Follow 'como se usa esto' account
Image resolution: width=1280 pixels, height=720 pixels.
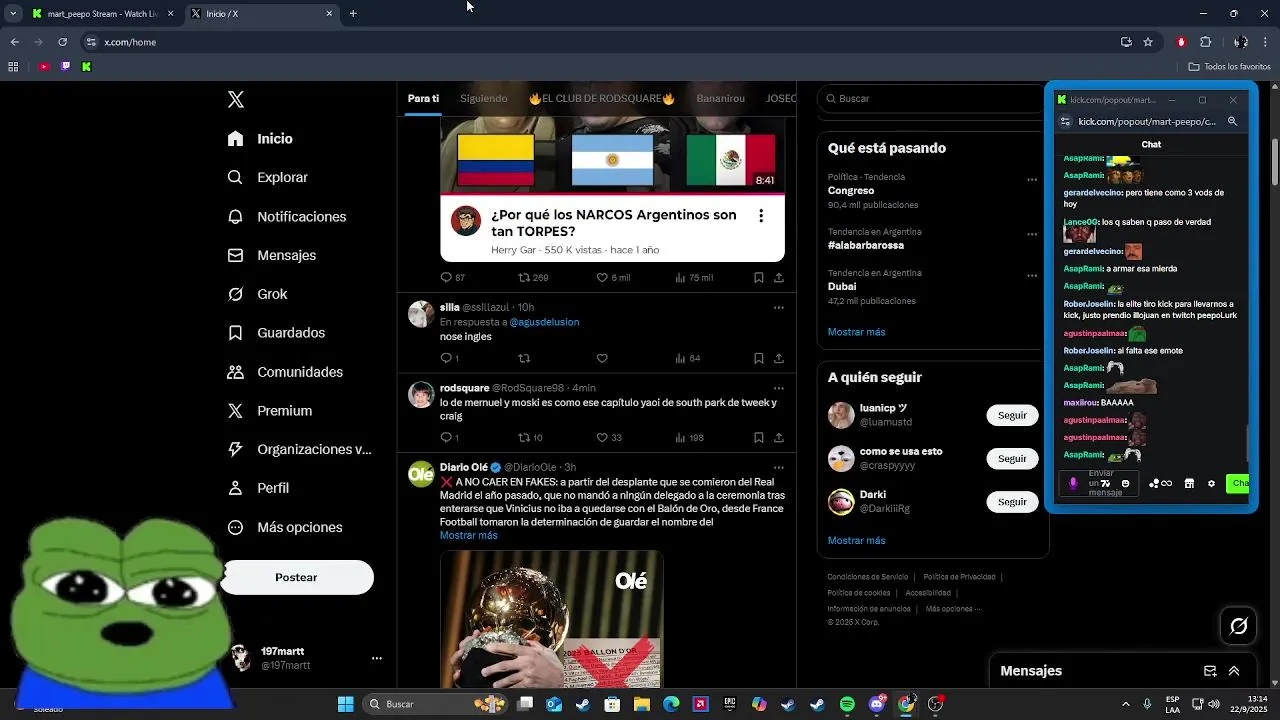coord(1012,458)
